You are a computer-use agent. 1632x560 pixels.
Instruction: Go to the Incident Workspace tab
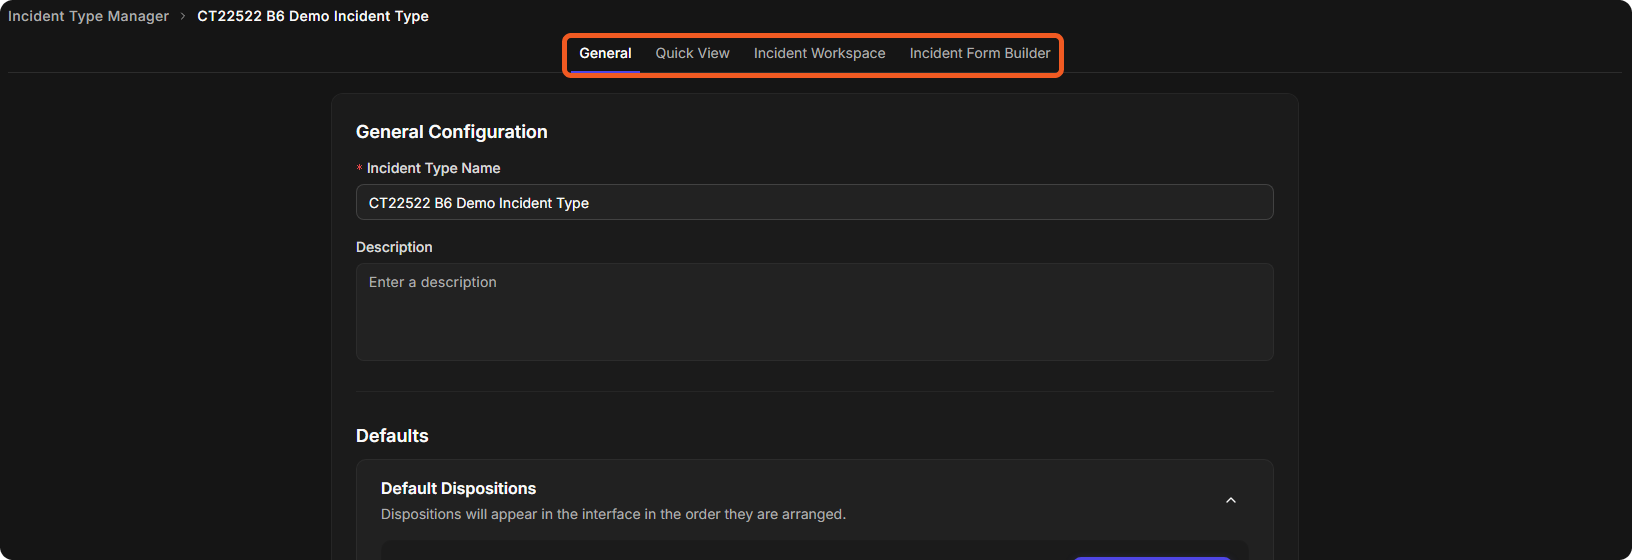pos(819,54)
